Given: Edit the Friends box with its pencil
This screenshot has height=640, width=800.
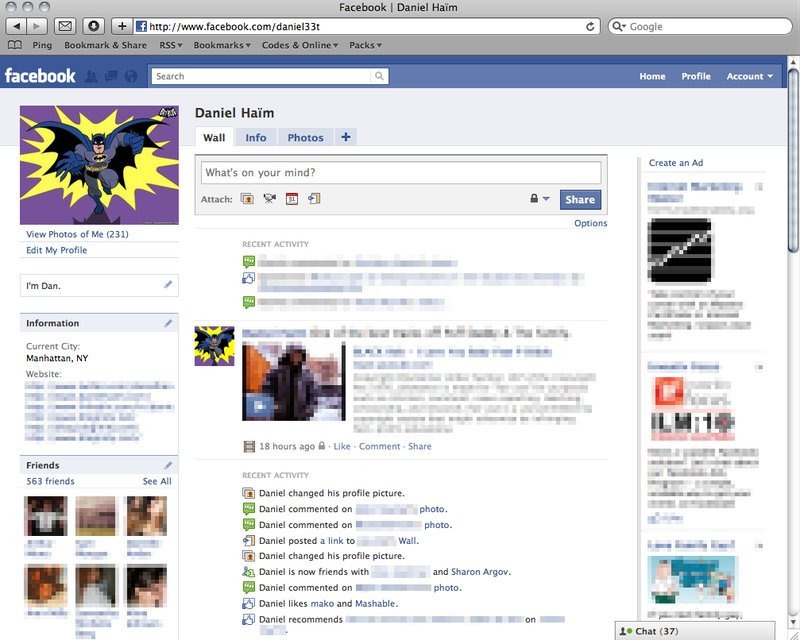Looking at the screenshot, I should pyautogui.click(x=168, y=465).
